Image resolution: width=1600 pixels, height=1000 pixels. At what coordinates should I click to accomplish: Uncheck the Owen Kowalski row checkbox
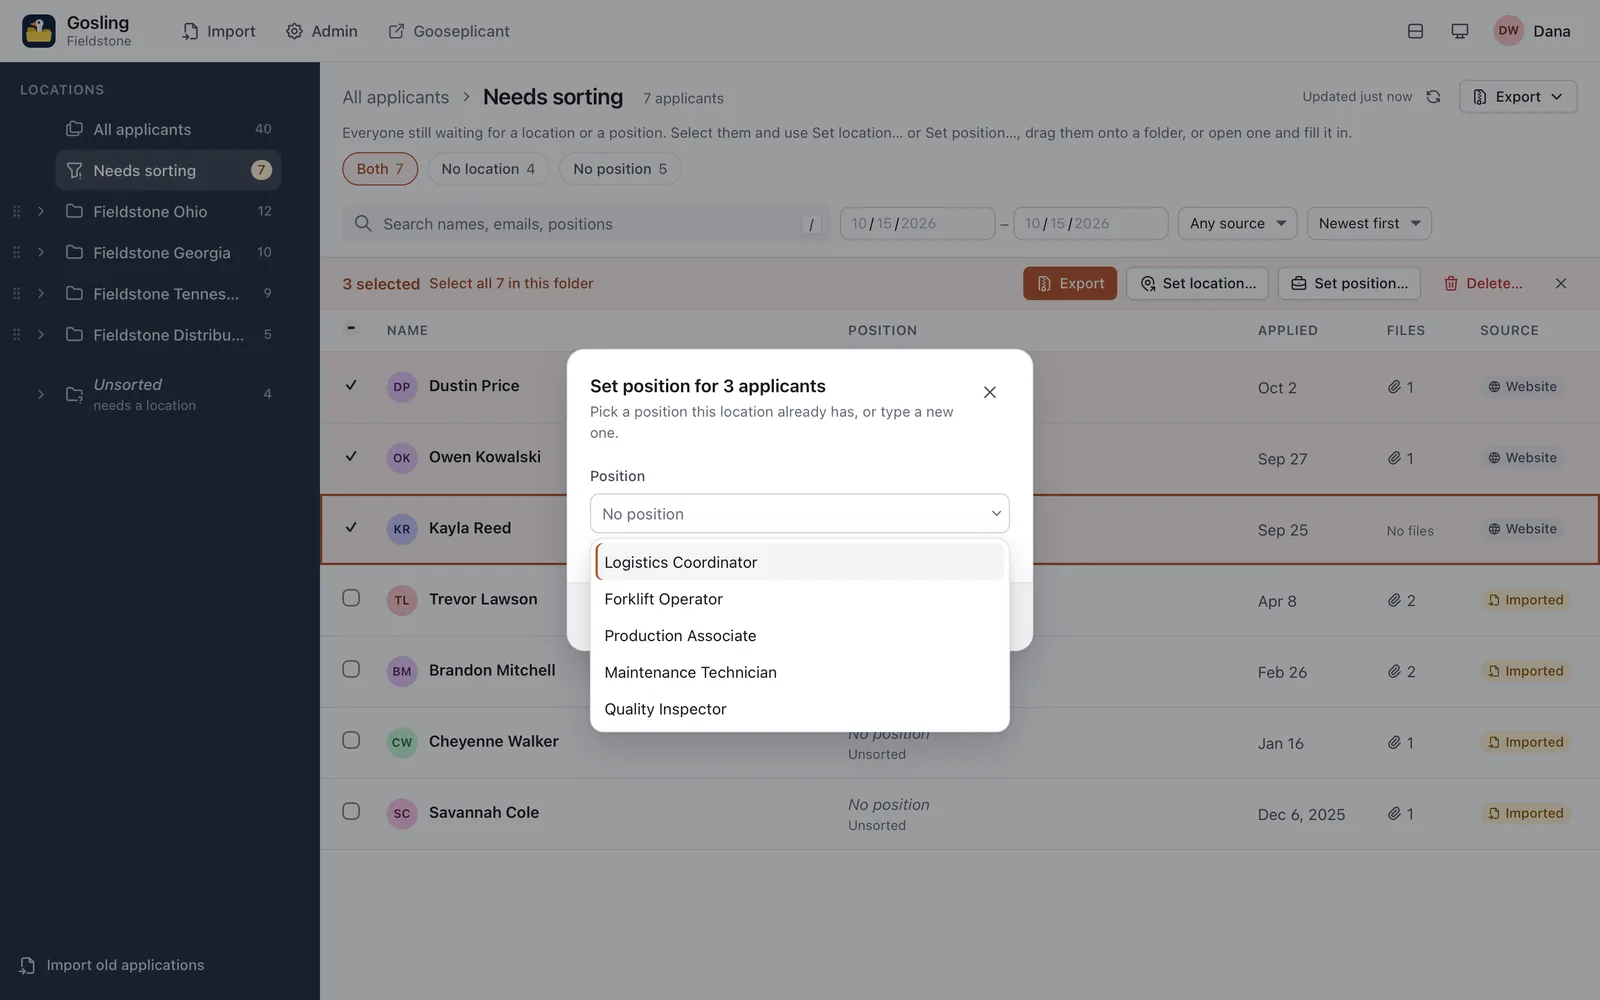click(x=351, y=456)
